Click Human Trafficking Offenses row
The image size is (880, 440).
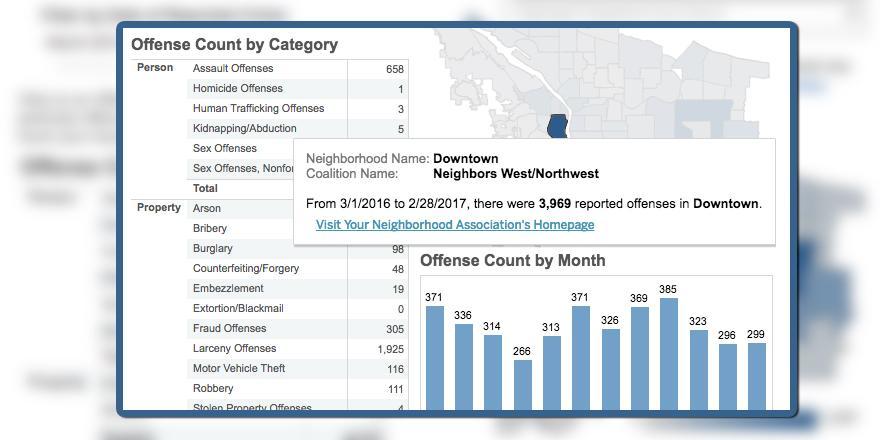click(x=297, y=108)
